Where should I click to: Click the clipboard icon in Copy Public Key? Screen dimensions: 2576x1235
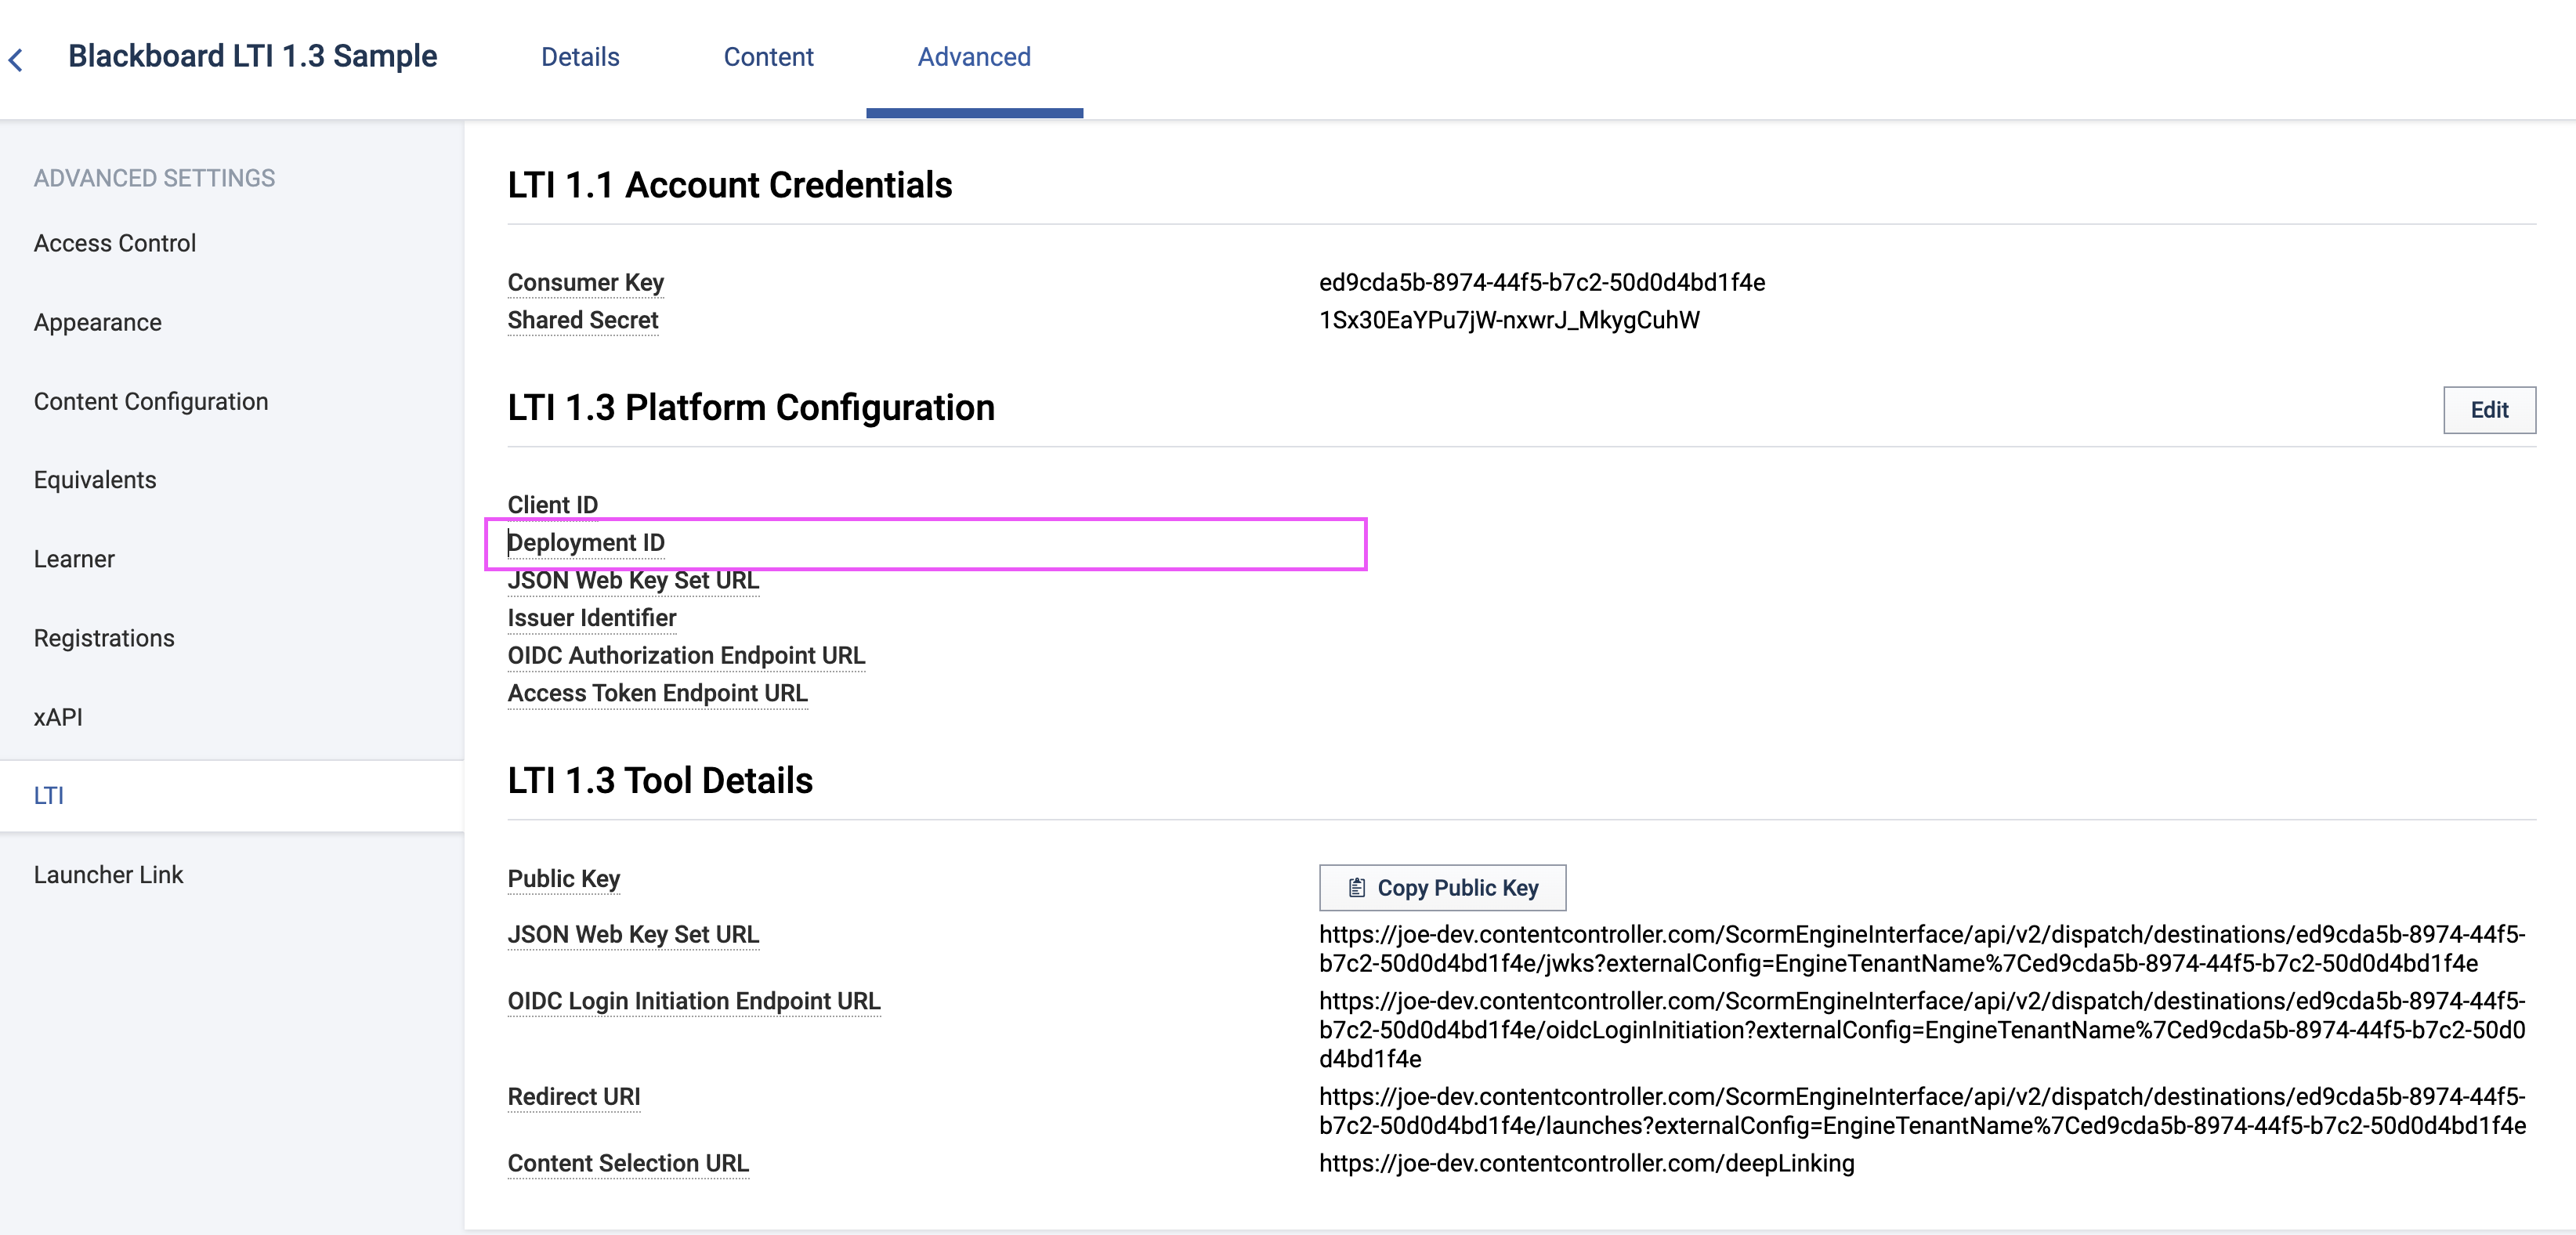[1356, 888]
